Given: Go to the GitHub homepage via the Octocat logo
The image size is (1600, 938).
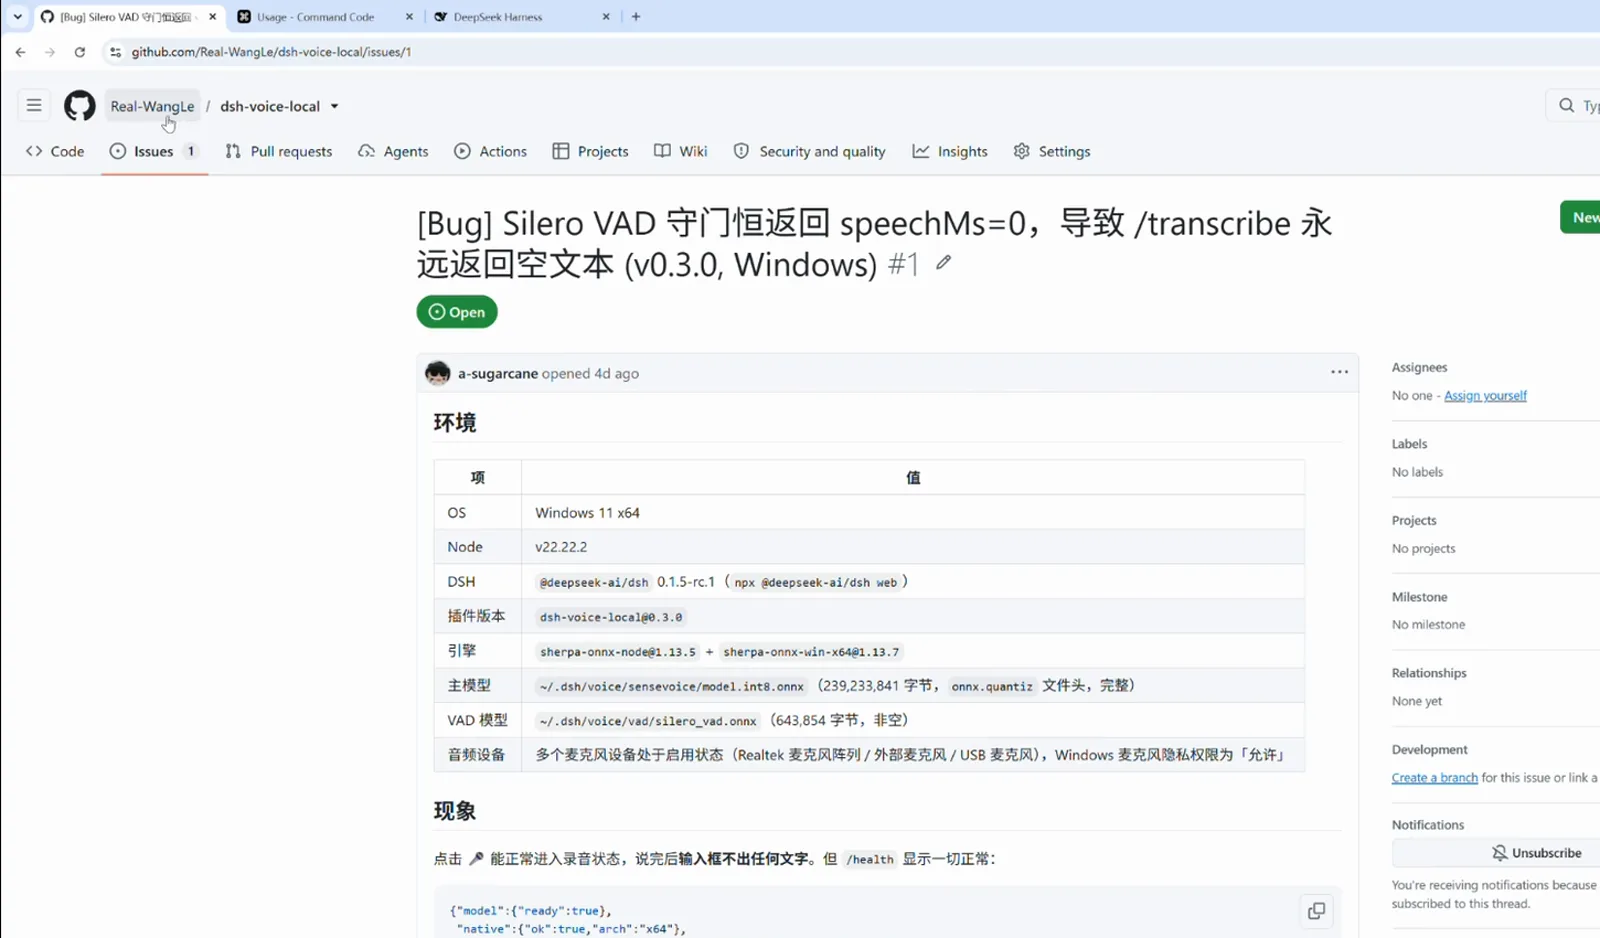Looking at the screenshot, I should click(x=80, y=106).
